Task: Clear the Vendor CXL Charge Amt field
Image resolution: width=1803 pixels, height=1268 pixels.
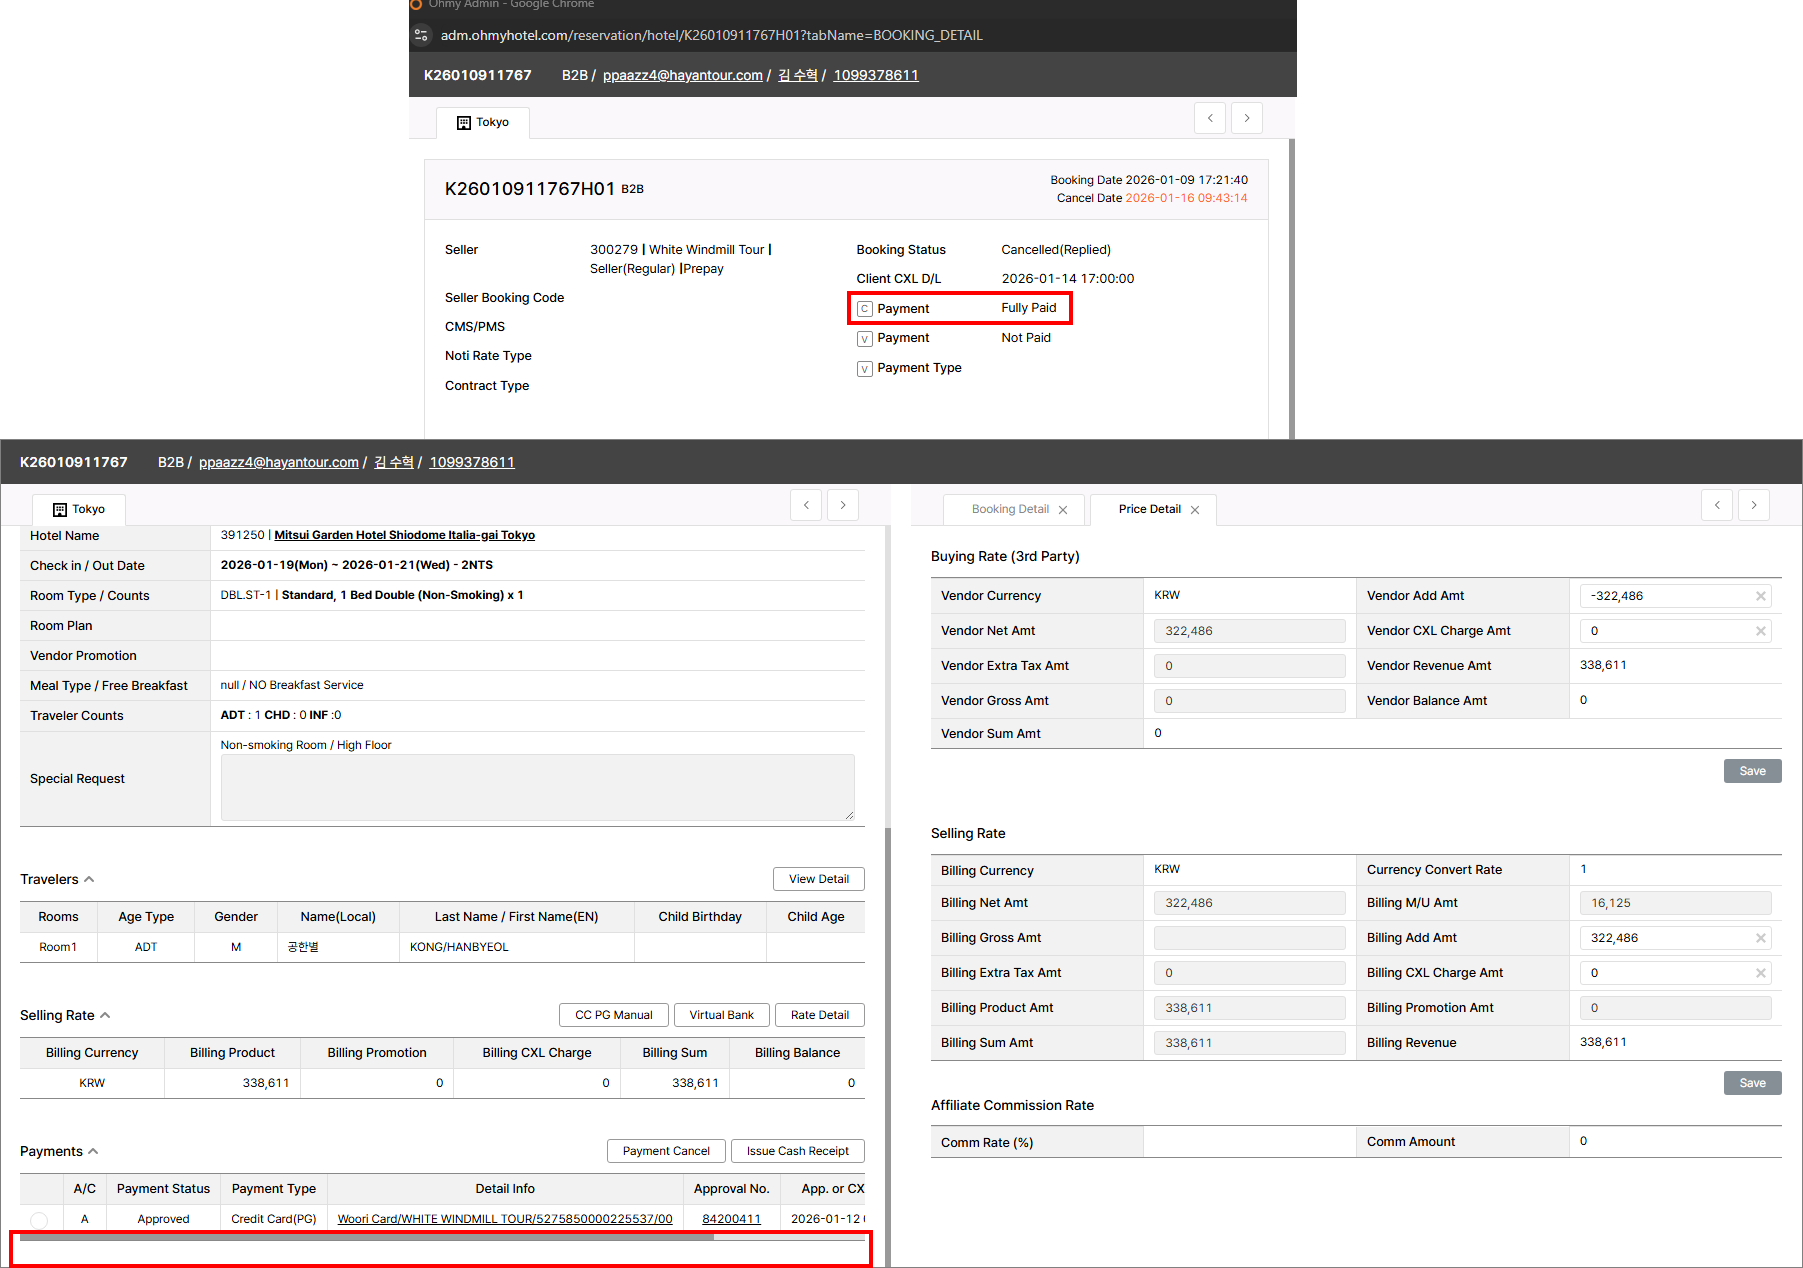Action: [x=1760, y=631]
